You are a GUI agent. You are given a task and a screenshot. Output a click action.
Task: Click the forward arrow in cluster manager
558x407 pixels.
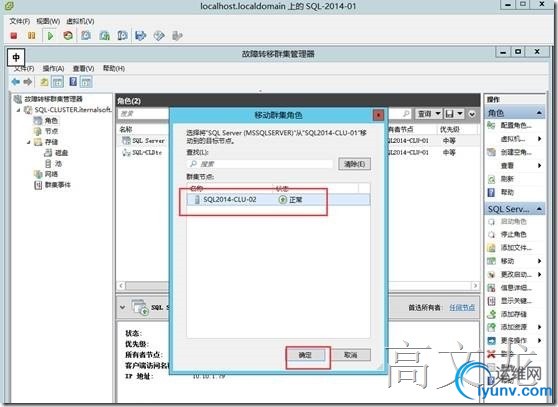point(28,82)
